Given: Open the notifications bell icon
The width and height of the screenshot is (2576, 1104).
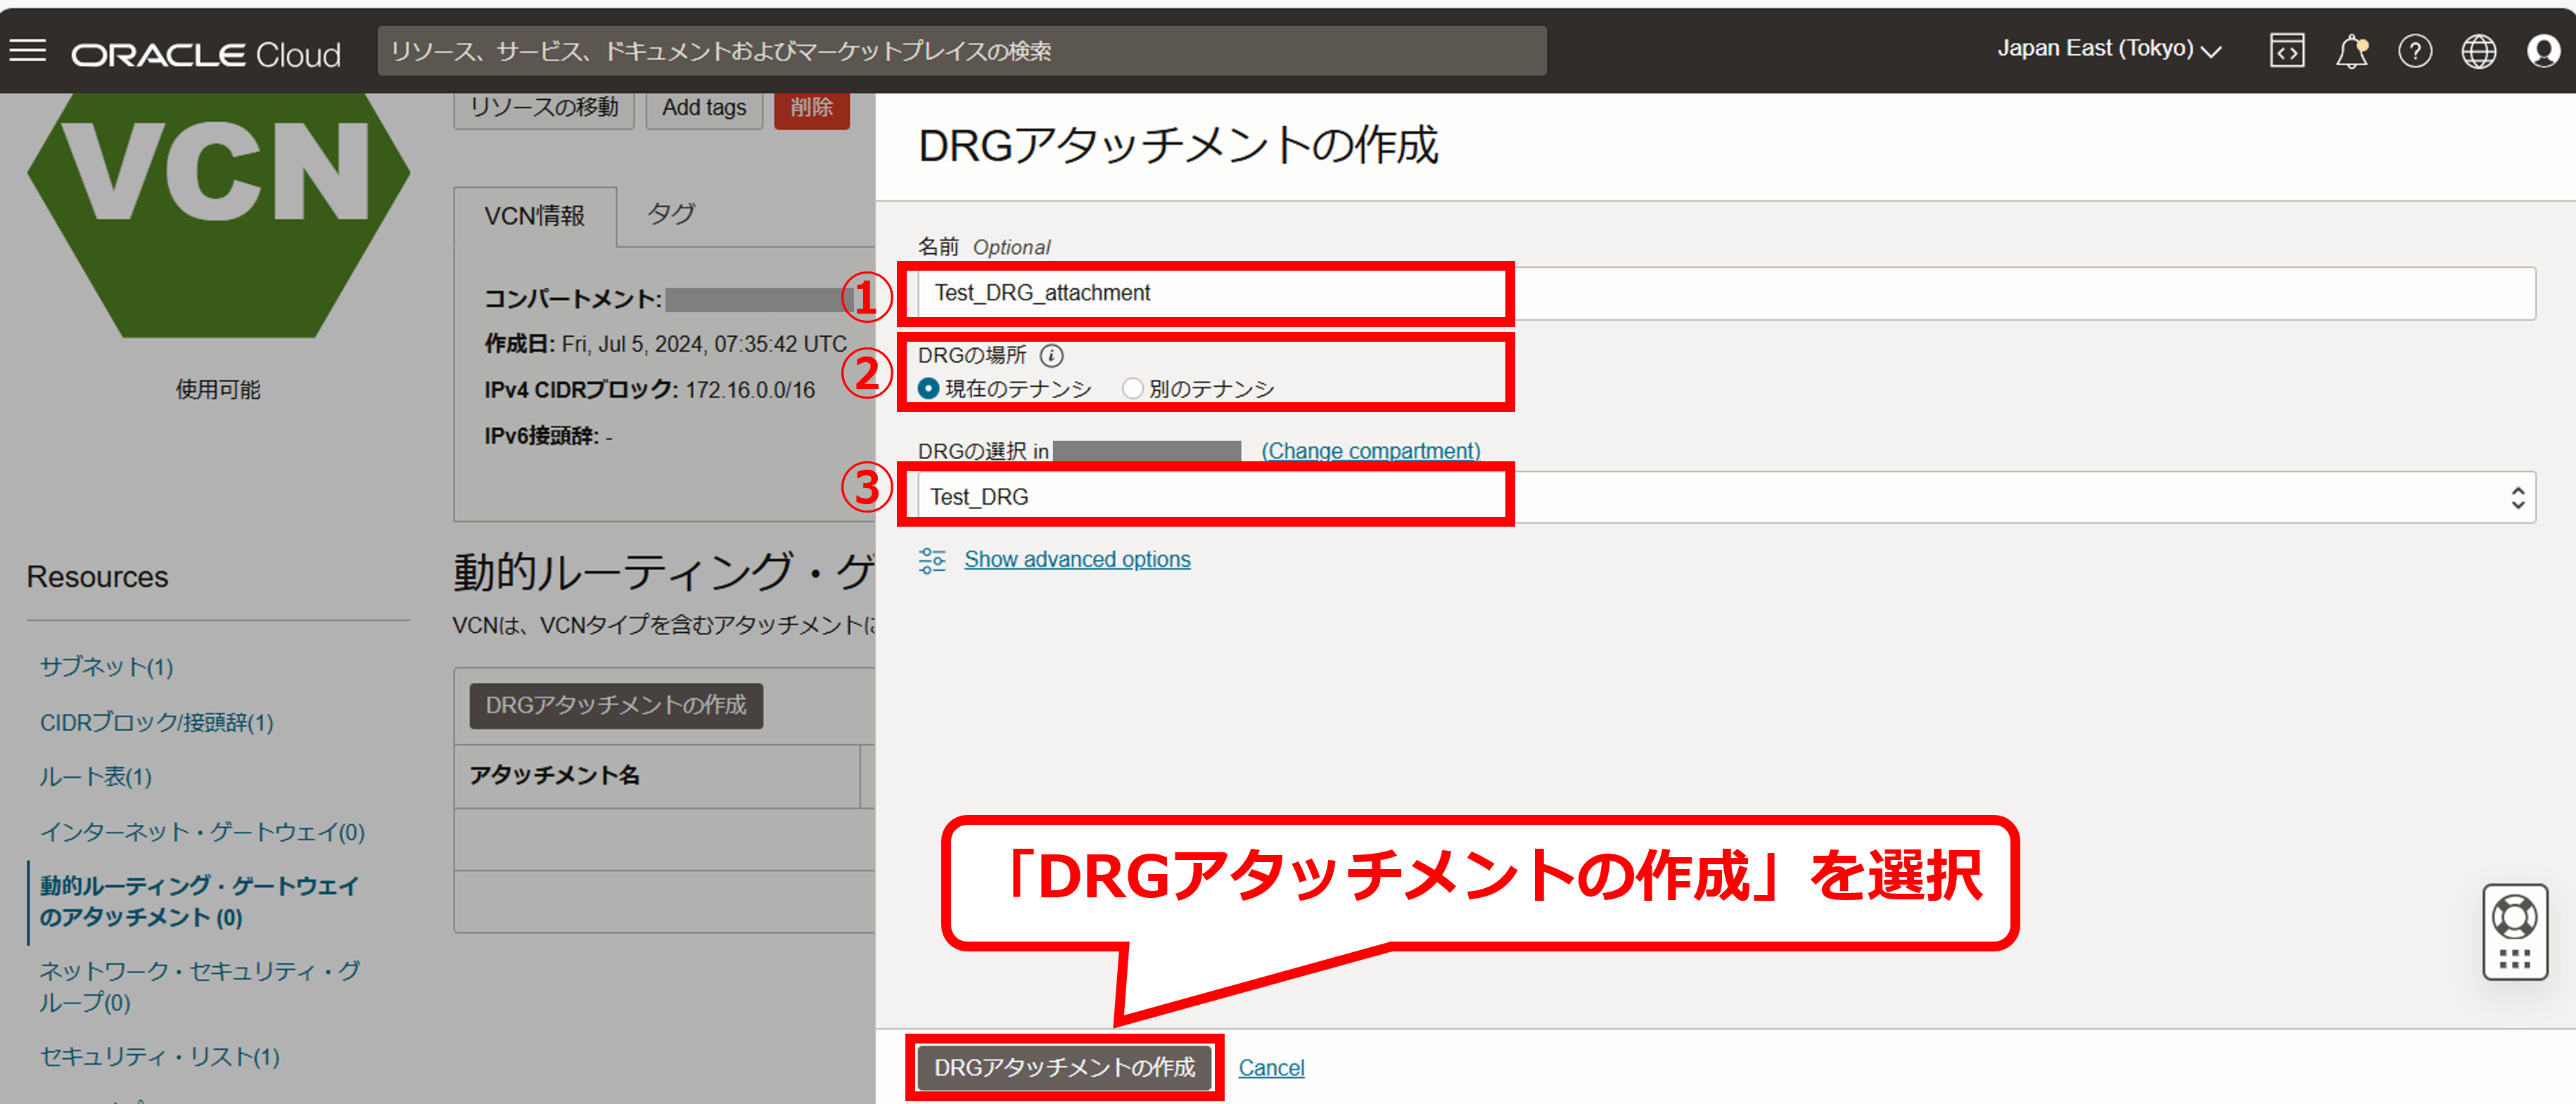Looking at the screenshot, I should [x=2351, y=51].
